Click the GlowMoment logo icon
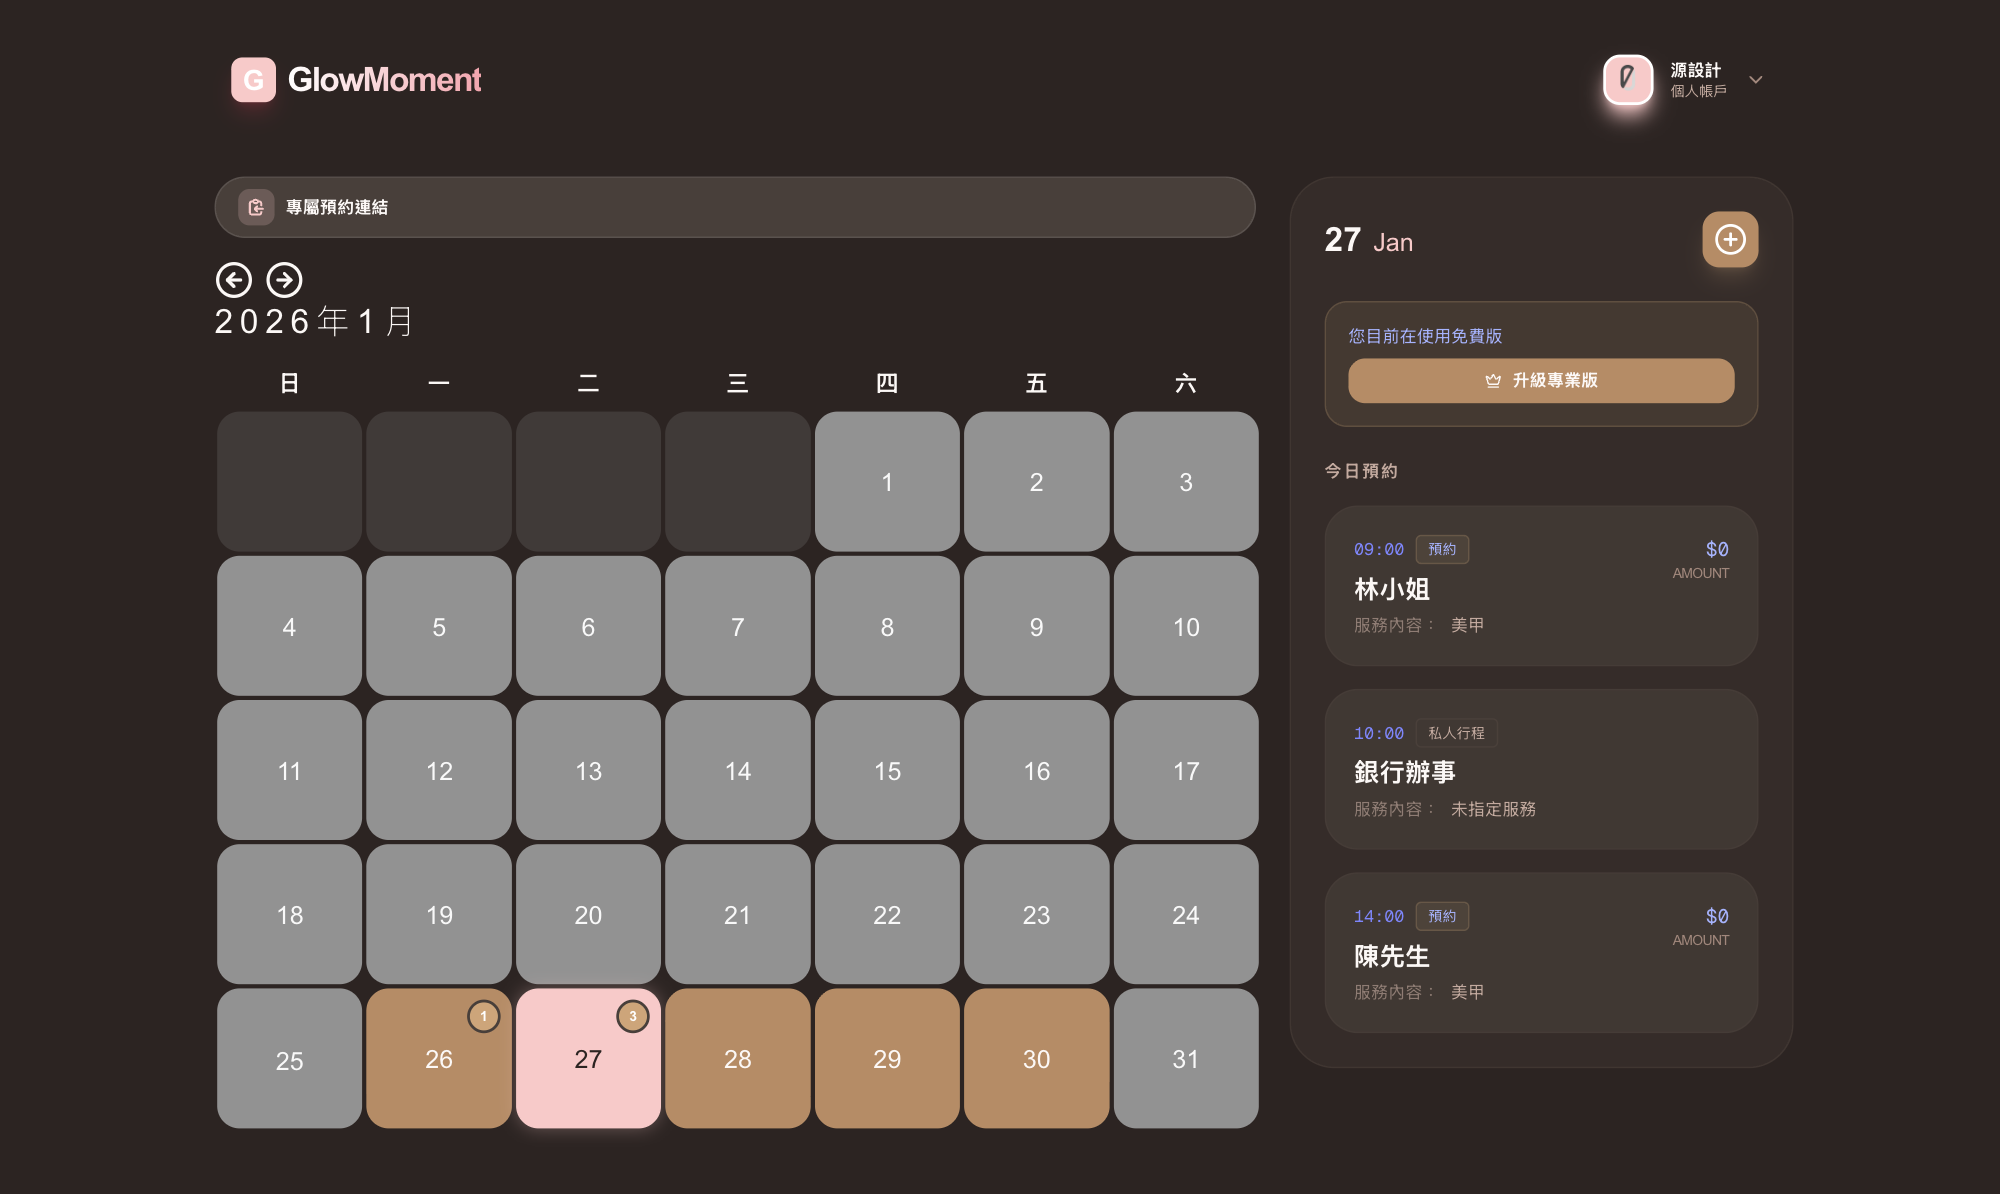The image size is (2000, 1194). [x=253, y=79]
